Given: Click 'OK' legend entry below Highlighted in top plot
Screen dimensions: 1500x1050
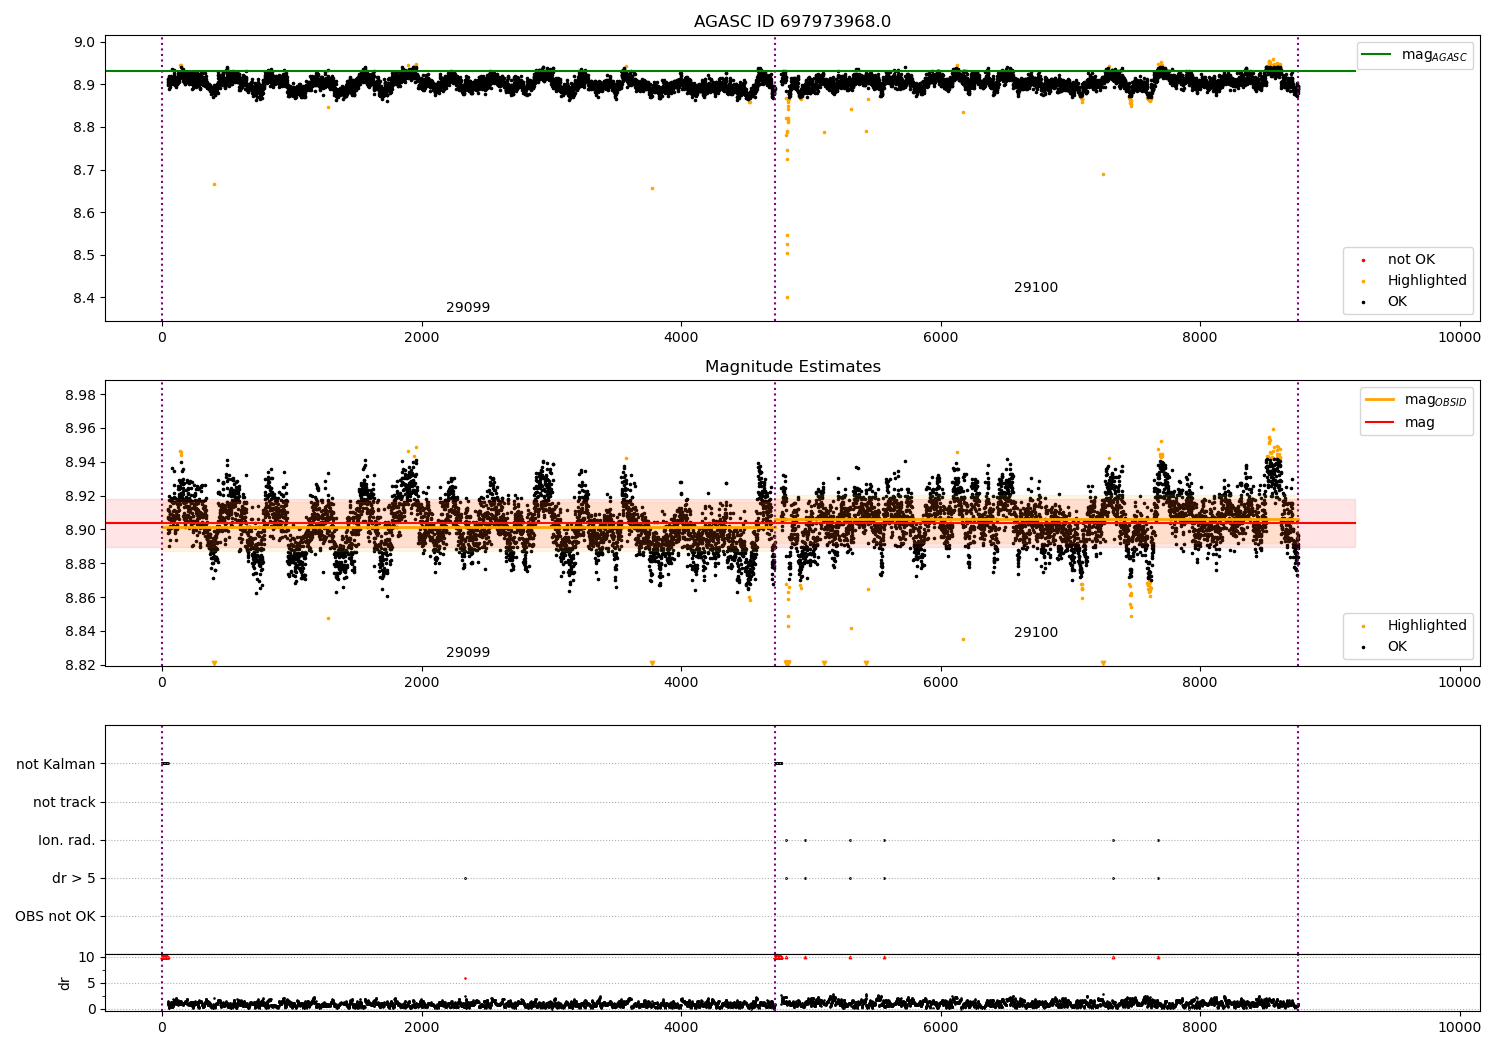Looking at the screenshot, I should pos(1397,302).
